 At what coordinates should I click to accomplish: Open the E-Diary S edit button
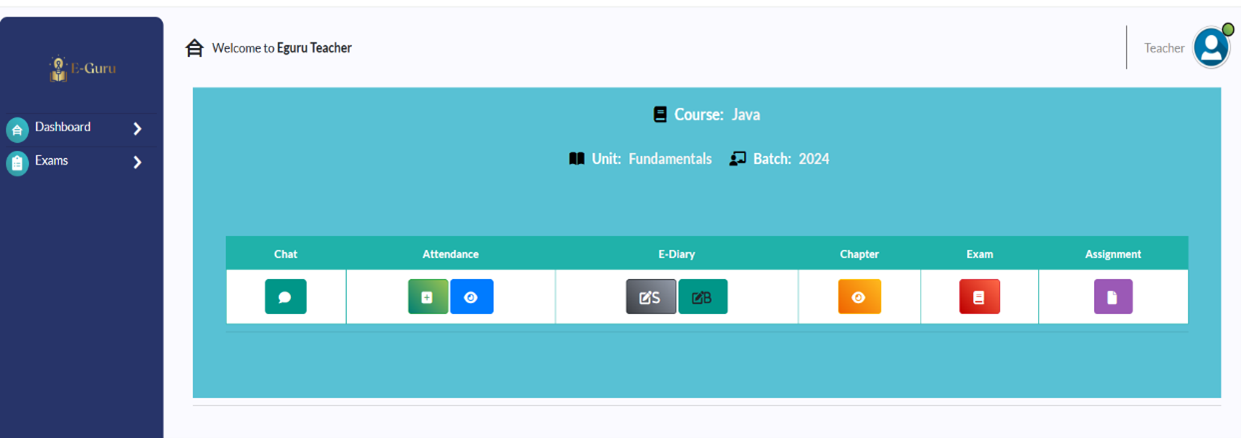coord(651,297)
